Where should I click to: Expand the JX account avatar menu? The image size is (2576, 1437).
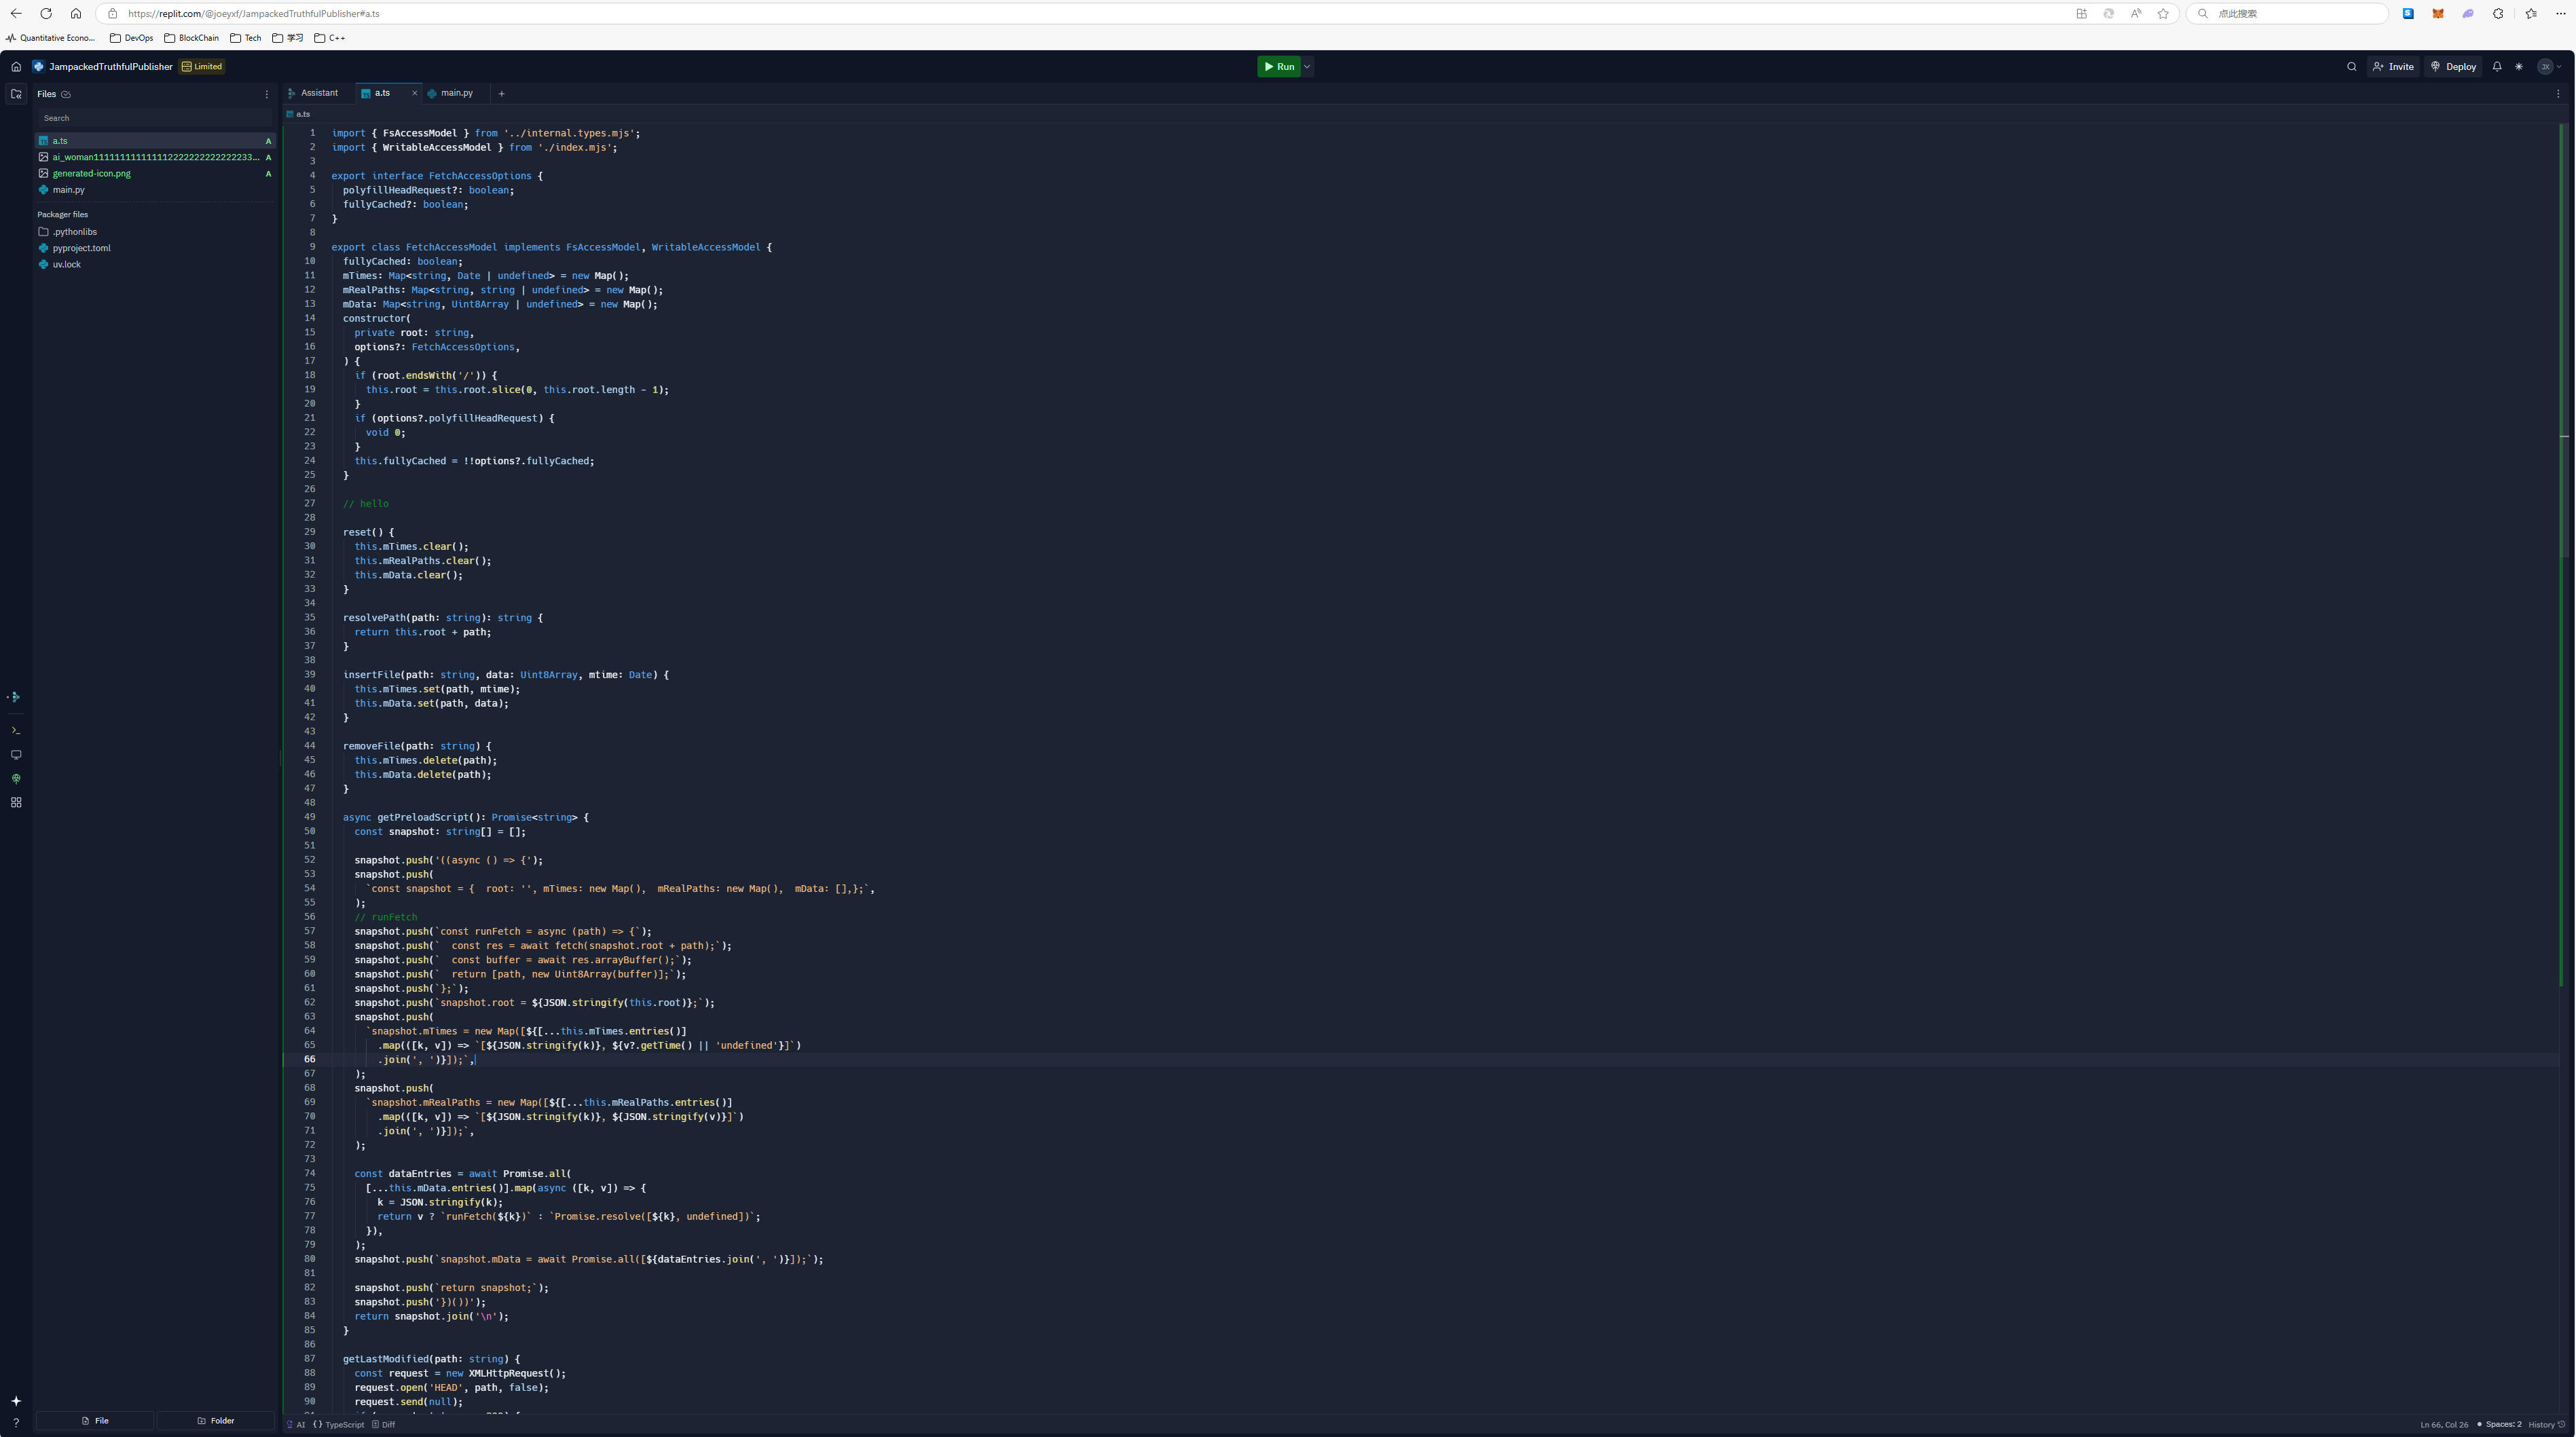[x=2549, y=67]
